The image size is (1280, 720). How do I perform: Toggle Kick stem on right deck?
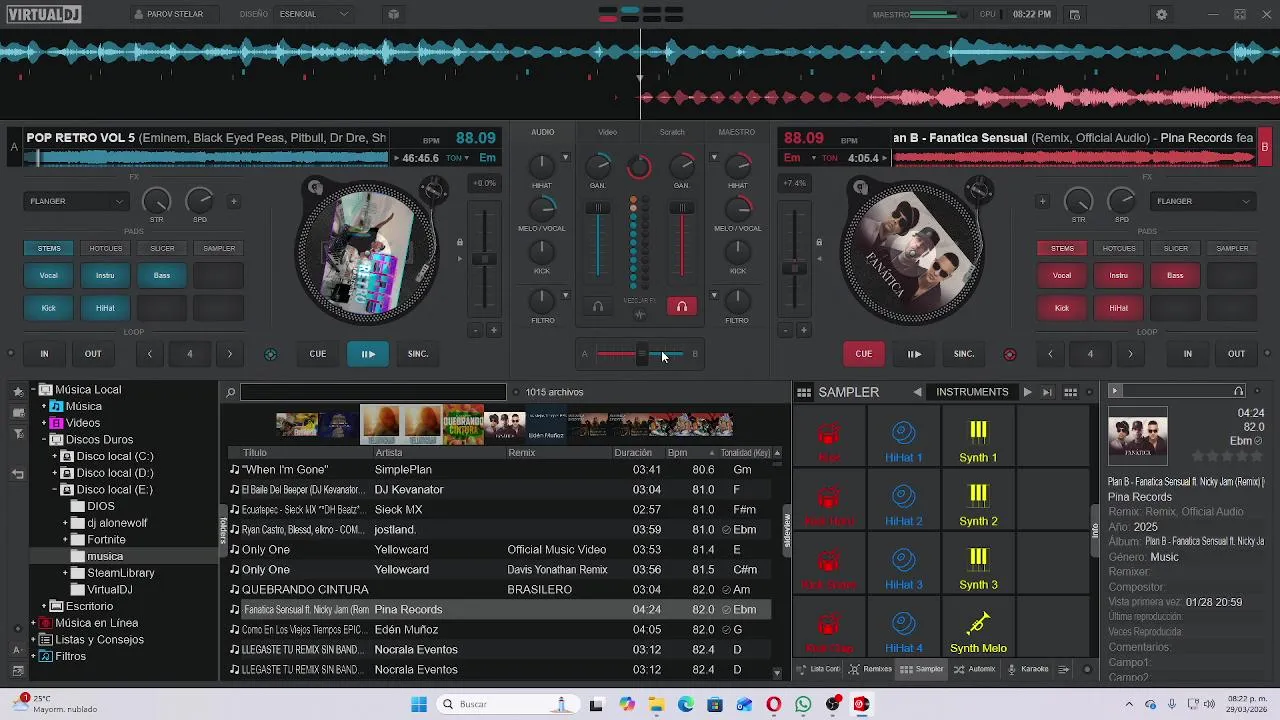point(1062,308)
